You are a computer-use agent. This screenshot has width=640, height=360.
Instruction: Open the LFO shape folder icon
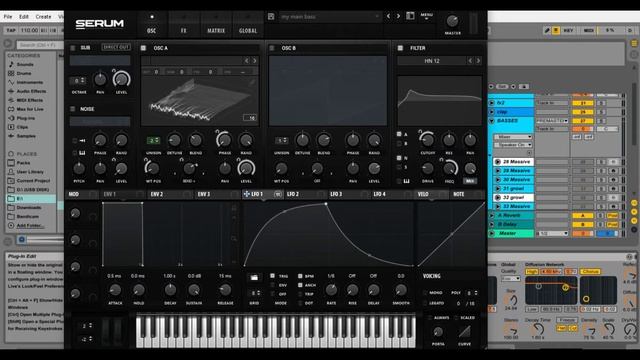(x=254, y=278)
